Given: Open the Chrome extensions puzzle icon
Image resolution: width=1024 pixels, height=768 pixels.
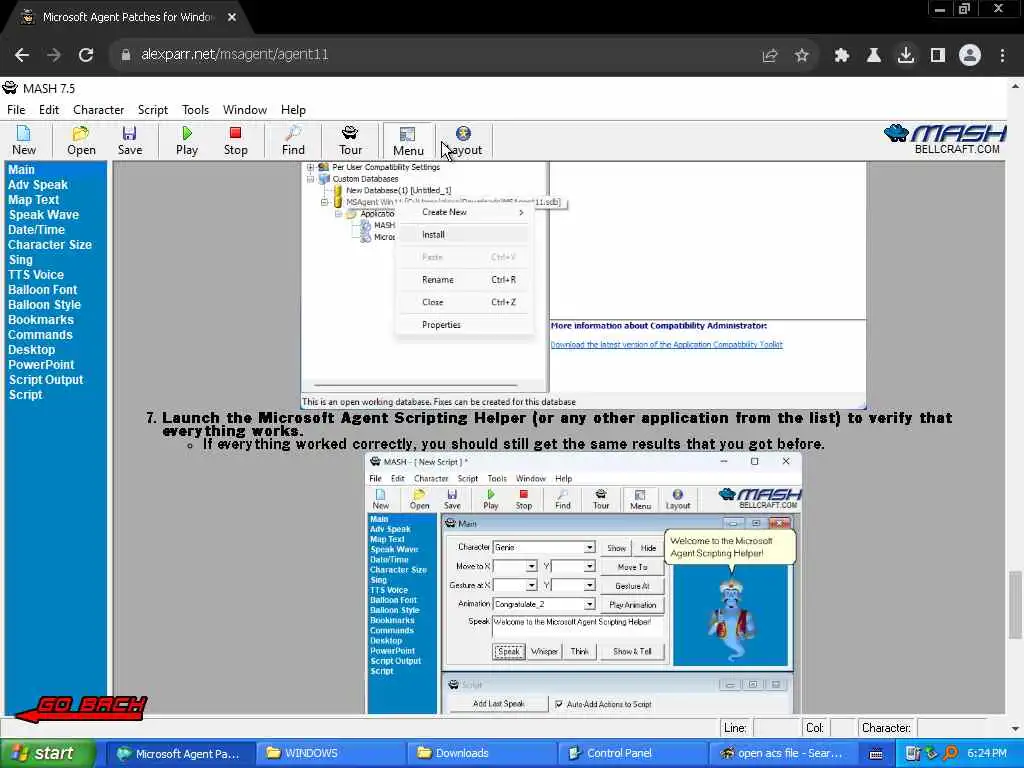Looking at the screenshot, I should tap(842, 56).
